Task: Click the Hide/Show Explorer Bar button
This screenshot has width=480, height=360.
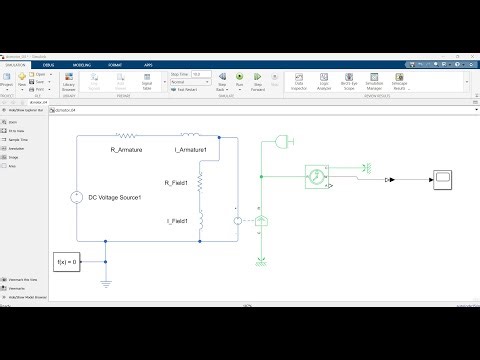Action: pos(23,110)
